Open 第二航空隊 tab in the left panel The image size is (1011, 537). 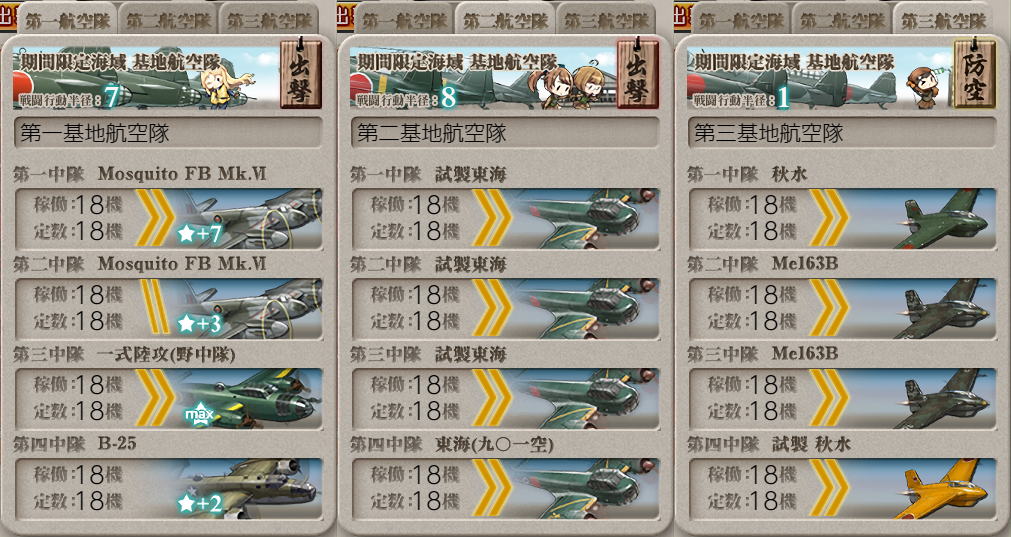point(168,20)
